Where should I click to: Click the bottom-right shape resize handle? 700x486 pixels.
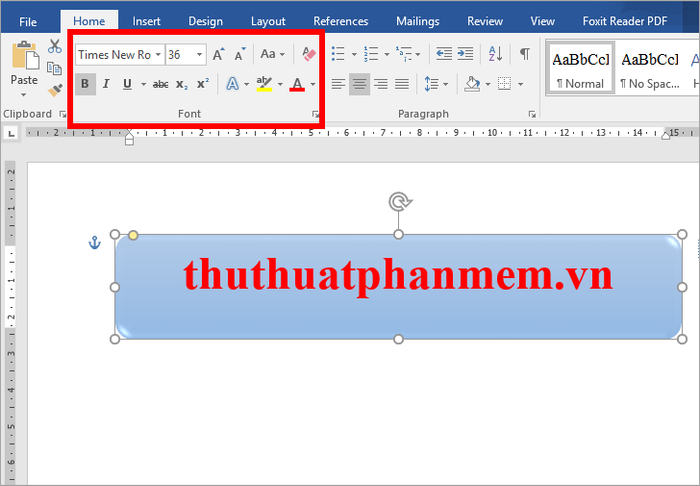tap(682, 339)
